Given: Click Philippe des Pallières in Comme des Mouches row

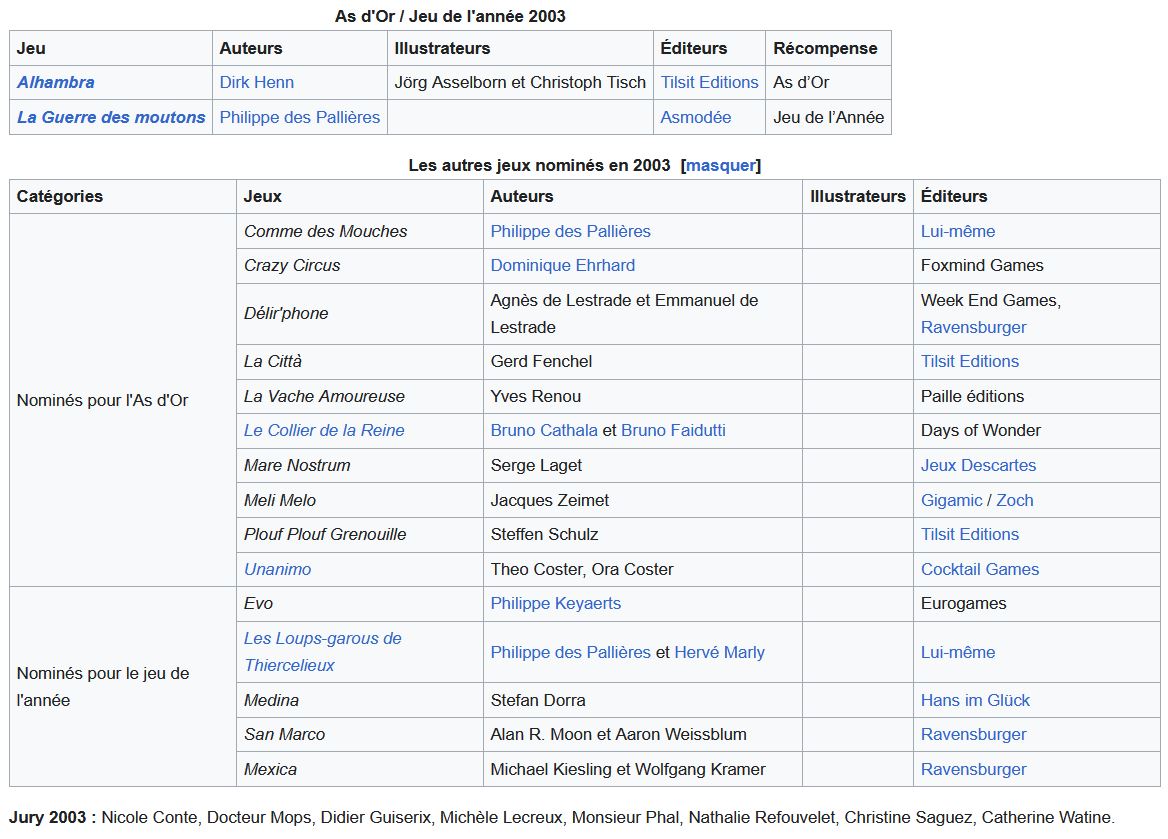Looking at the screenshot, I should tap(571, 232).
